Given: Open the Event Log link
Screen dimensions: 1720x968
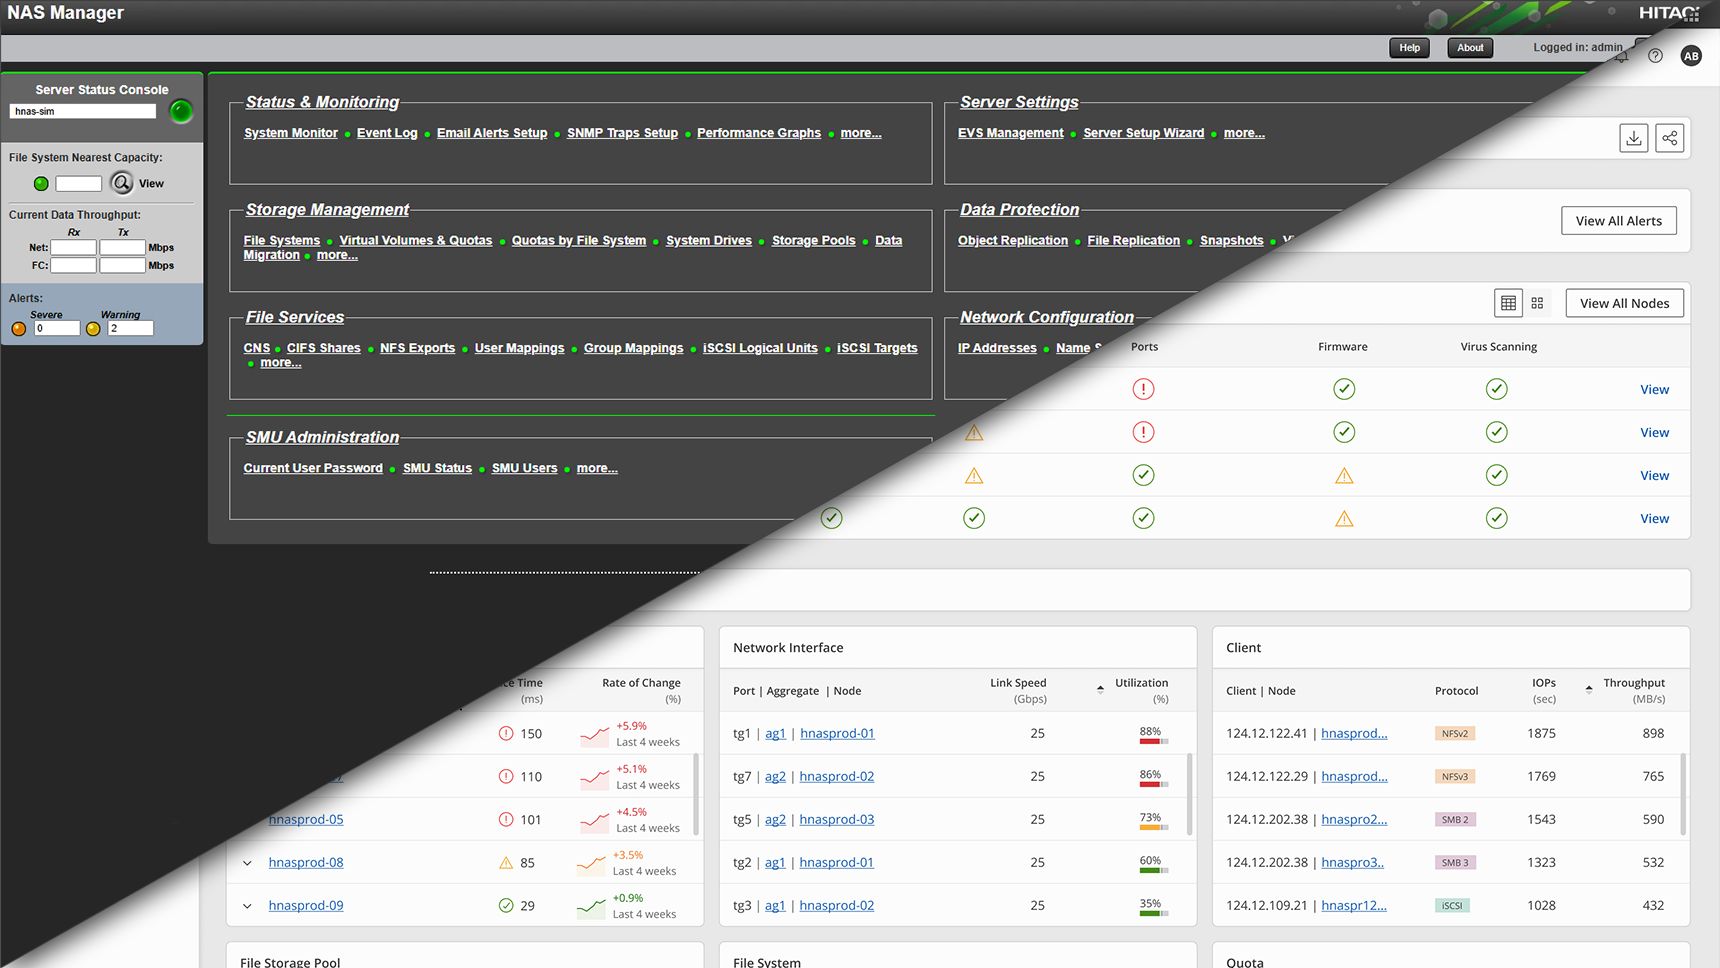Looking at the screenshot, I should coord(387,133).
